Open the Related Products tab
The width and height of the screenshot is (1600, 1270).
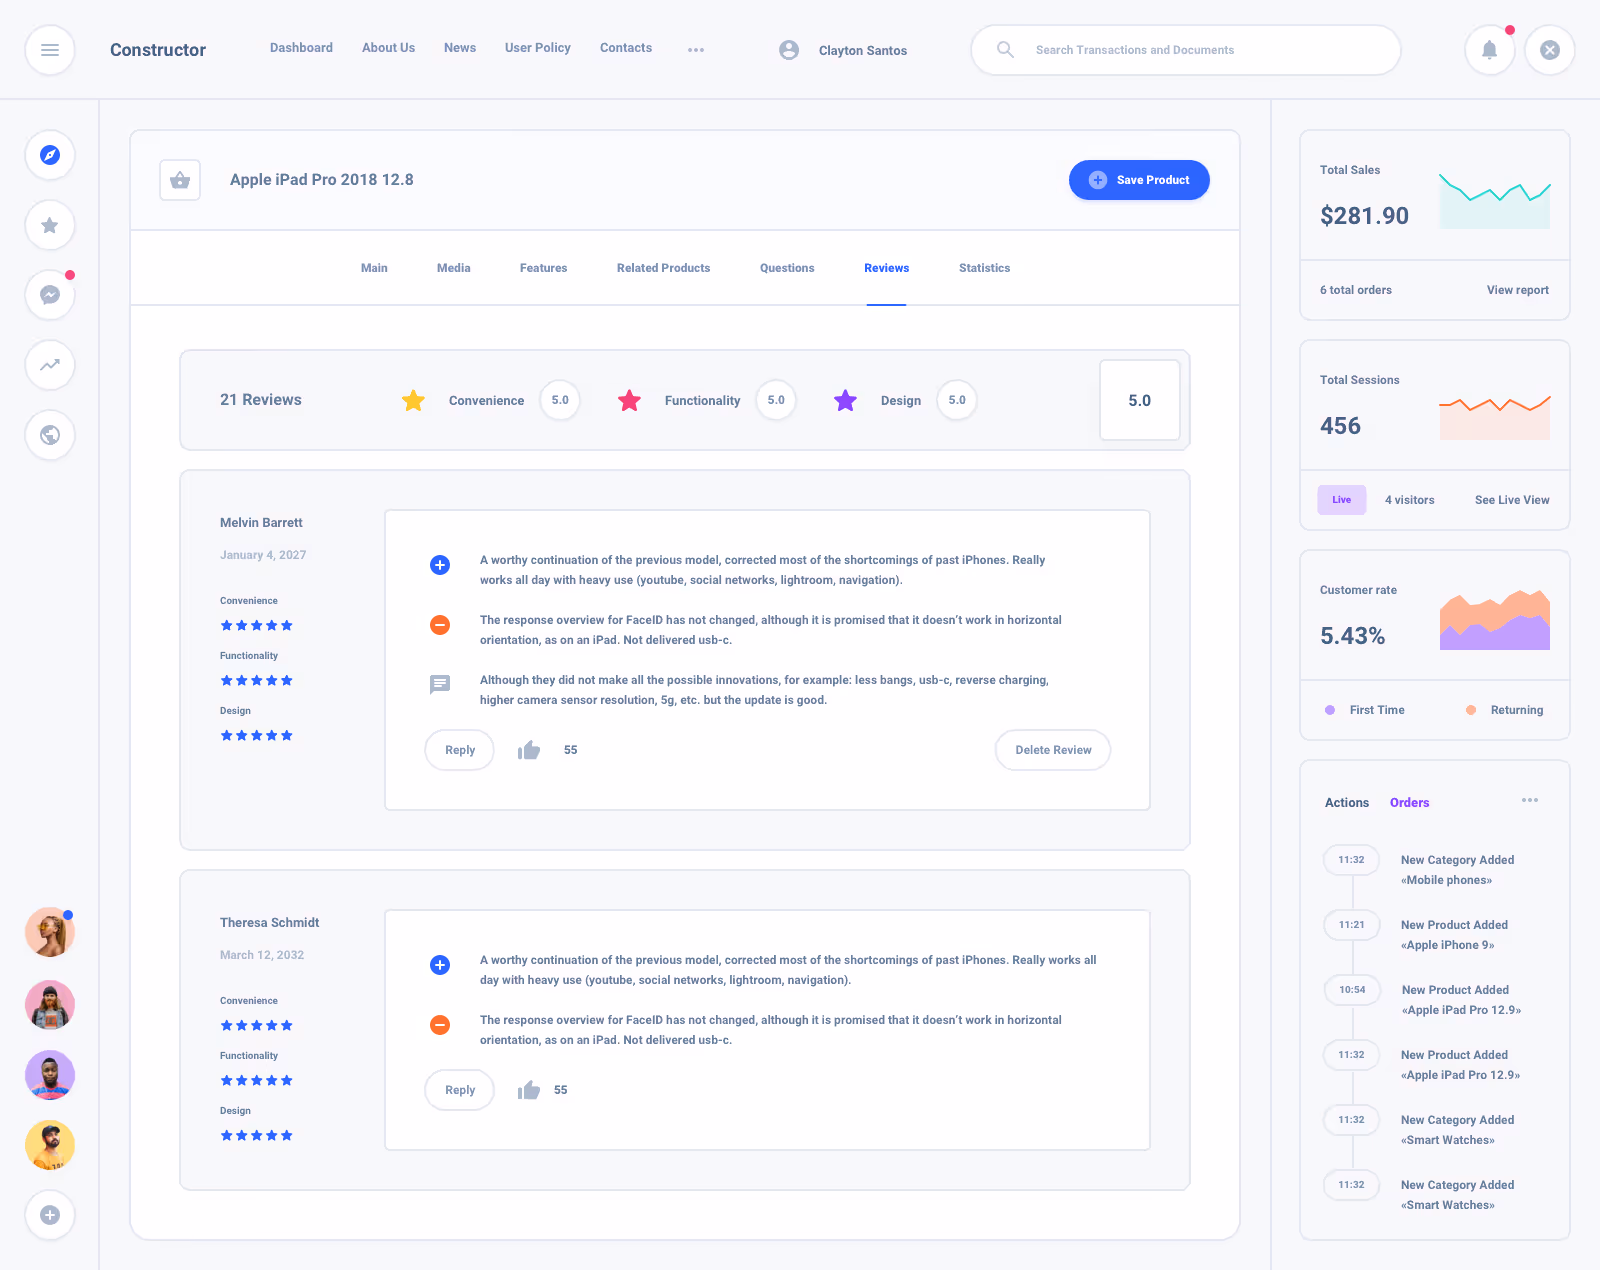coord(663,268)
